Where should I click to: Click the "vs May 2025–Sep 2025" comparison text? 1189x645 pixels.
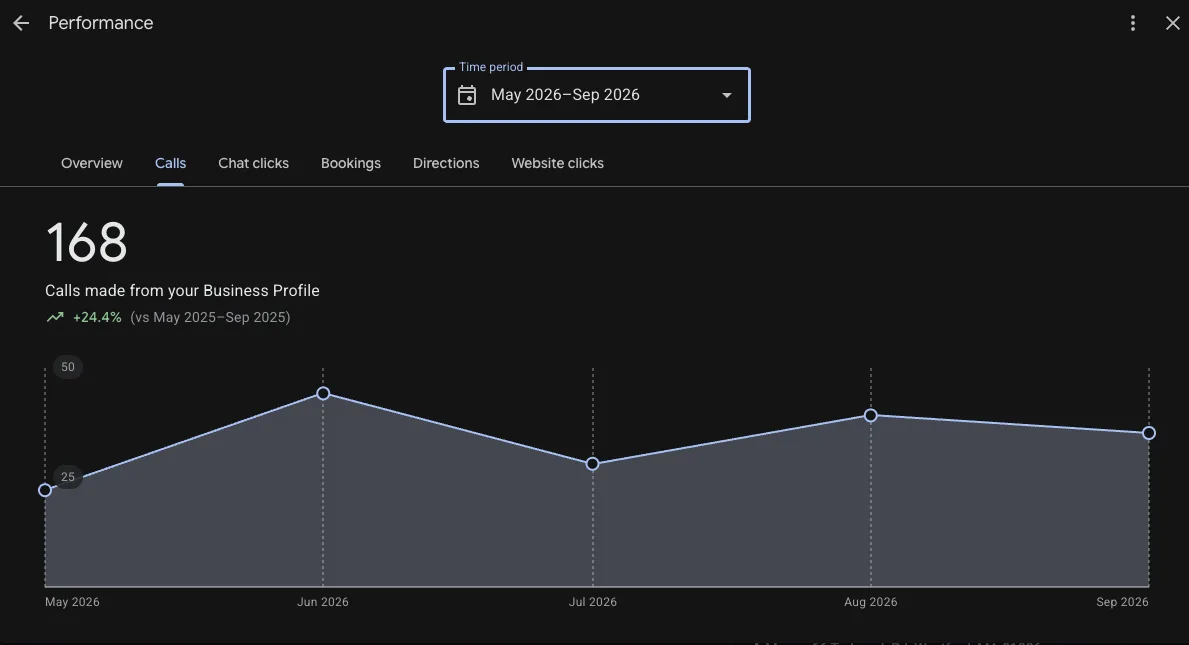210,318
